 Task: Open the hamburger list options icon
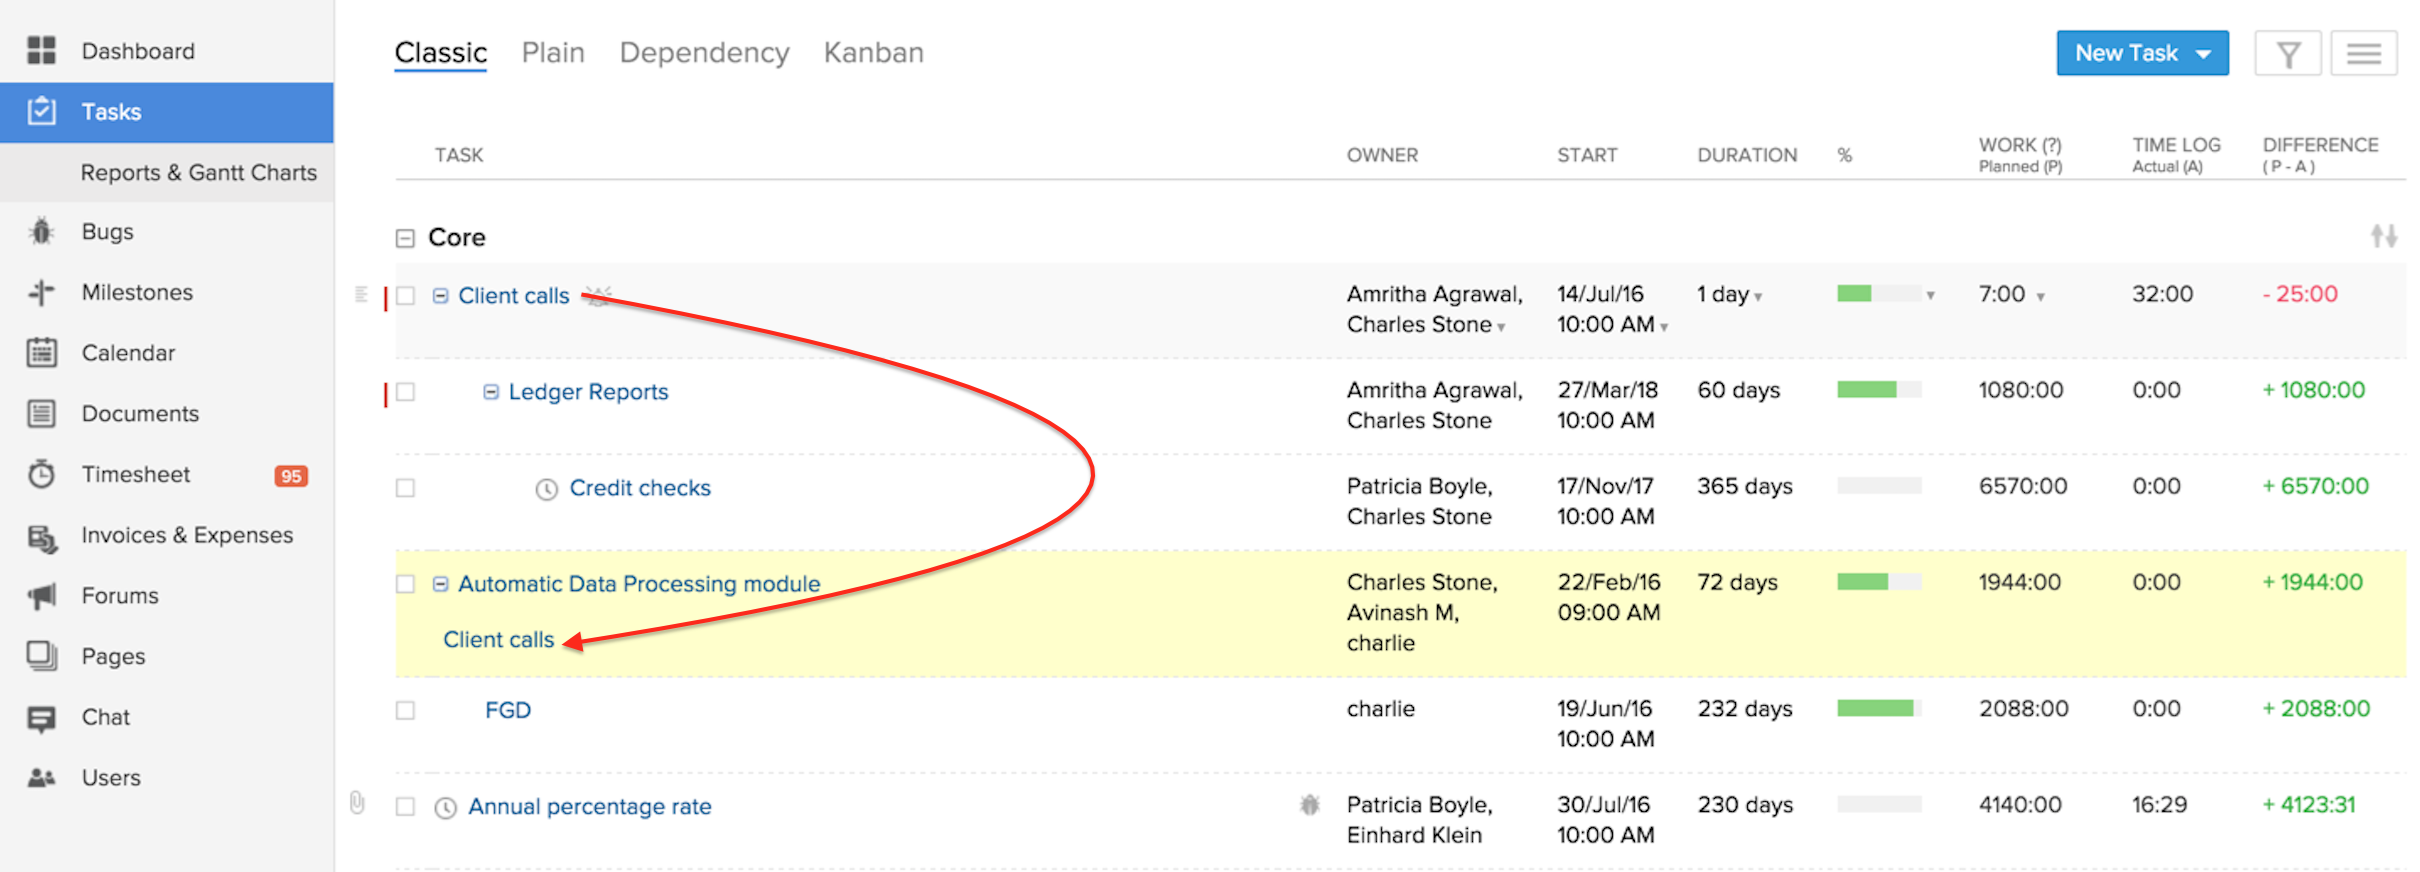(x=2363, y=54)
